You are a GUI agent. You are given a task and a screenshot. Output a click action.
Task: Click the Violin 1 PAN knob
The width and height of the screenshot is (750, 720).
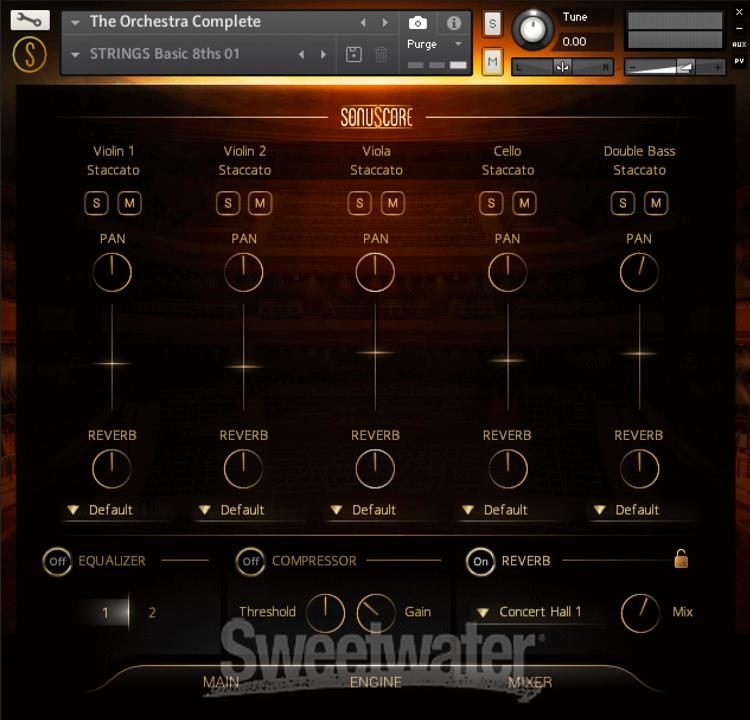click(112, 272)
